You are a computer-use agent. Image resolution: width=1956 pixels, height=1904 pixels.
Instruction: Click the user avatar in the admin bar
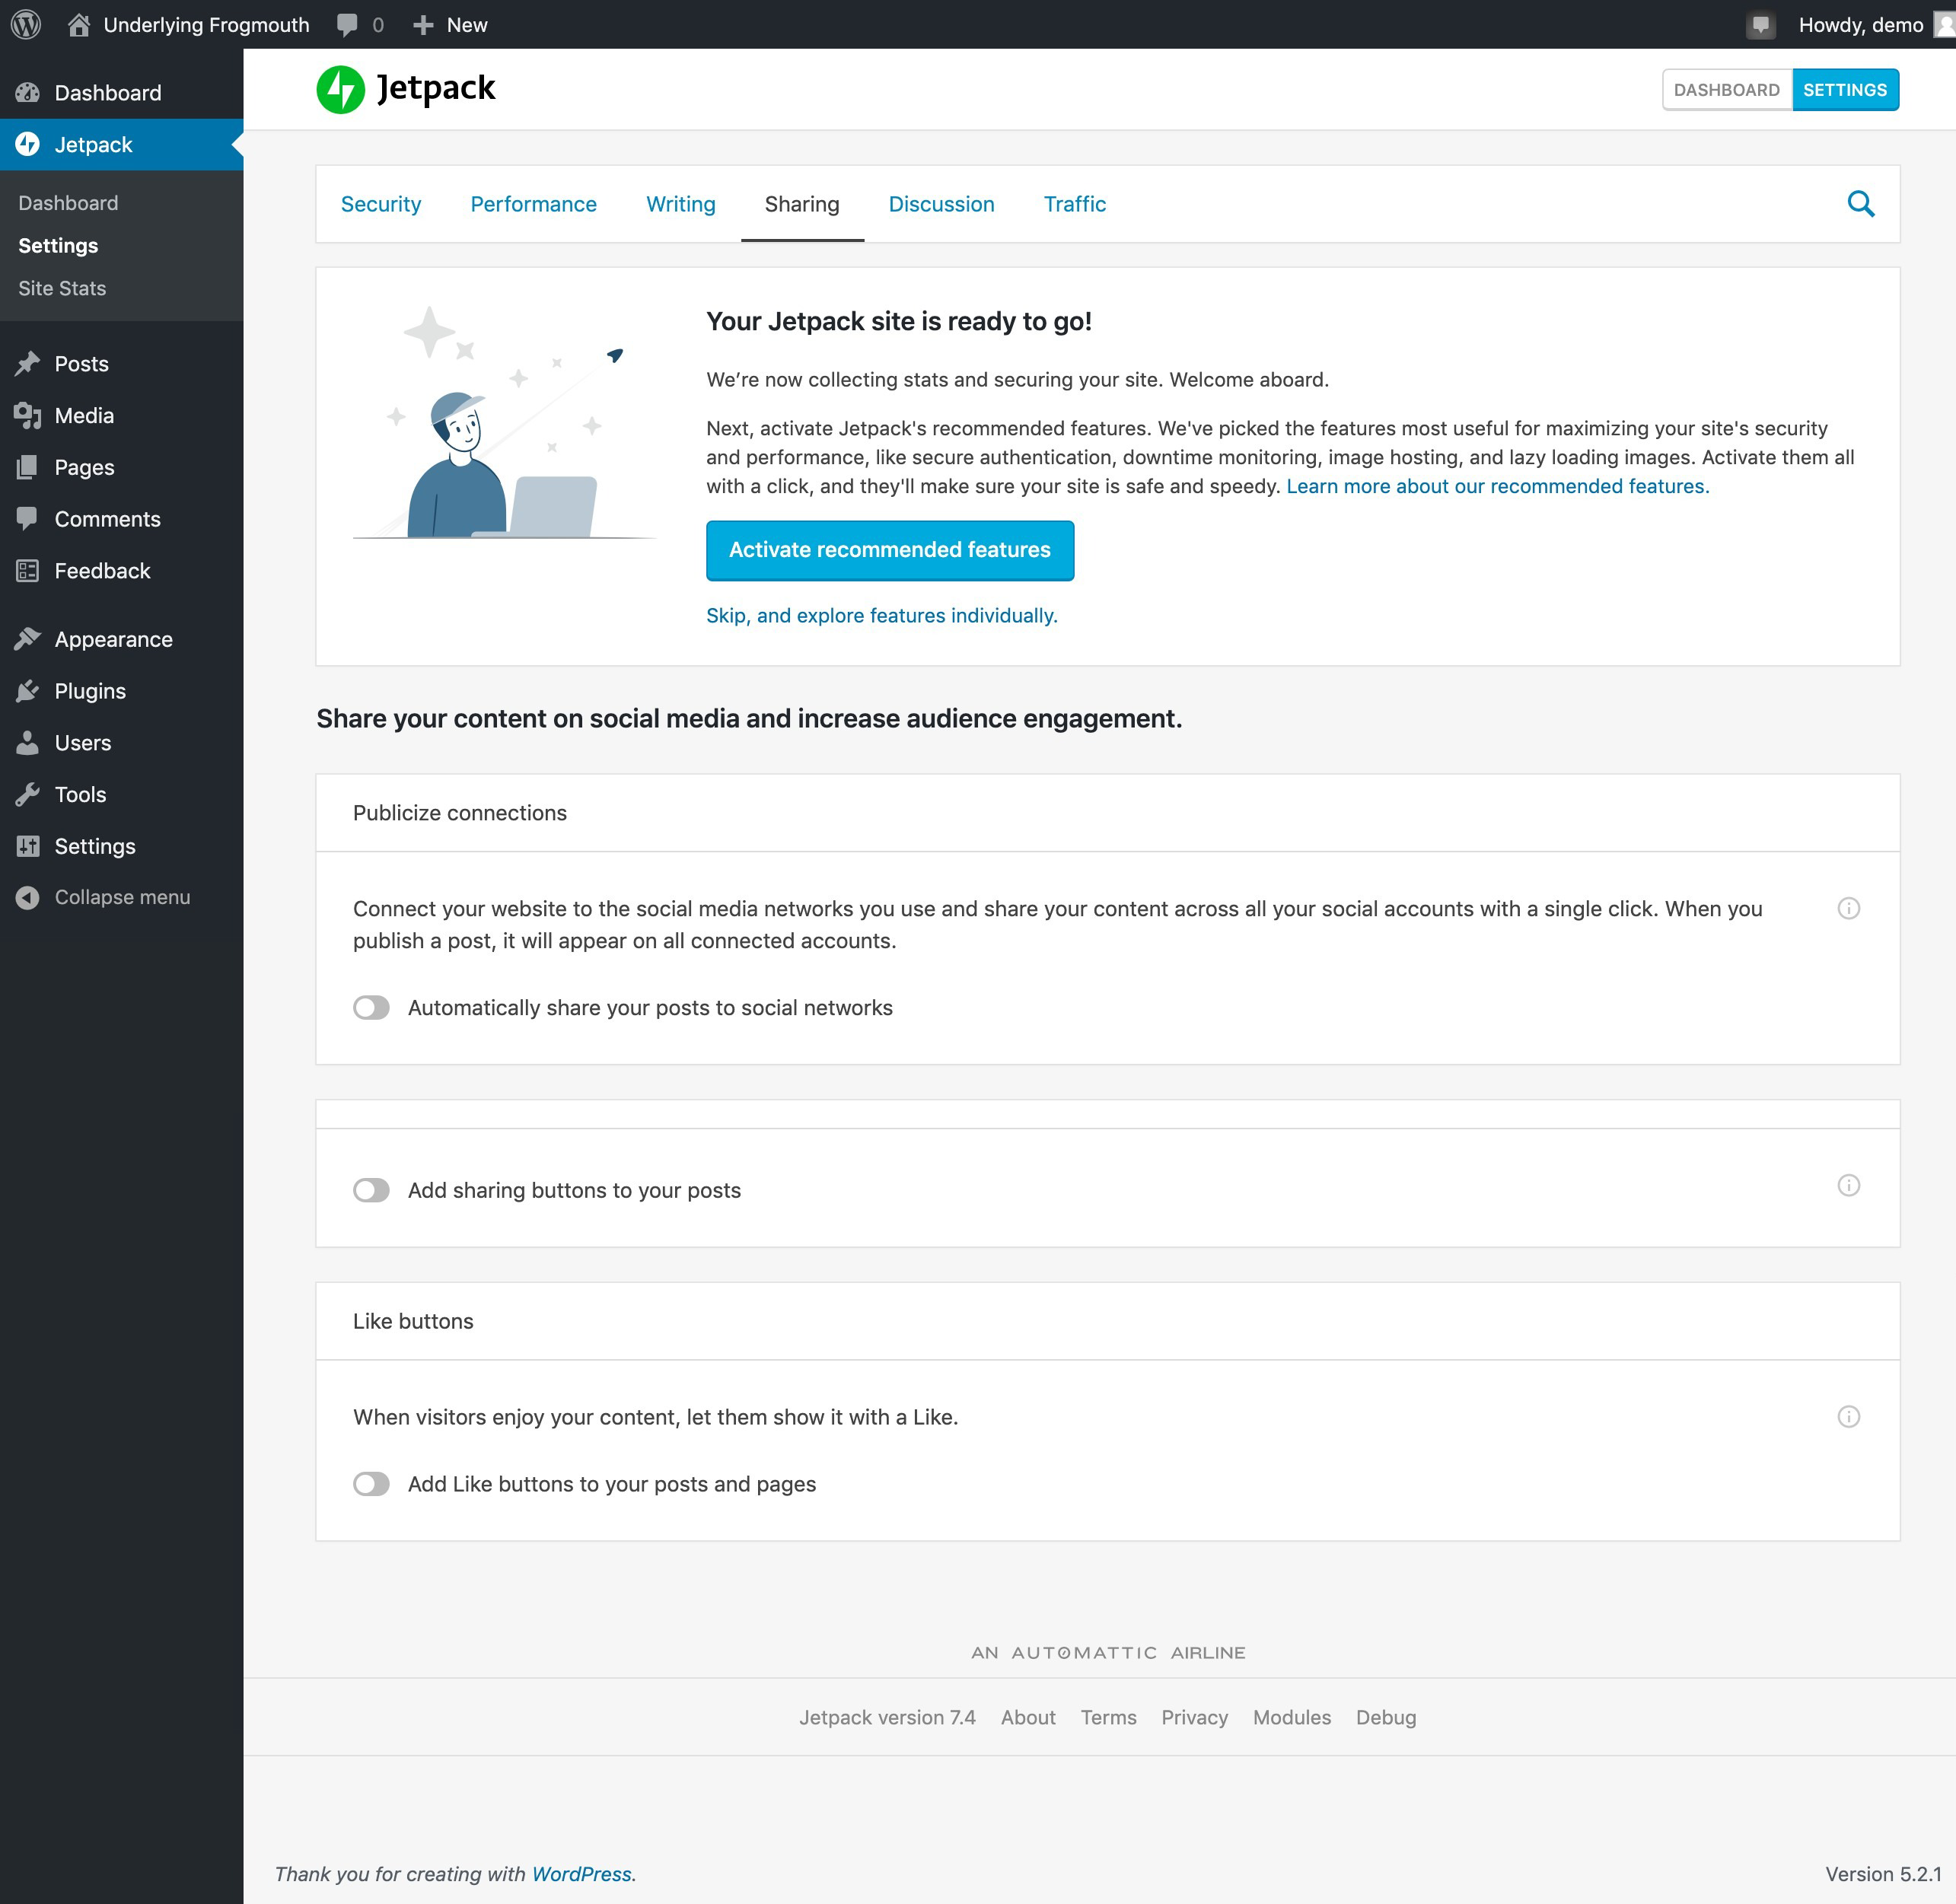click(x=1945, y=24)
